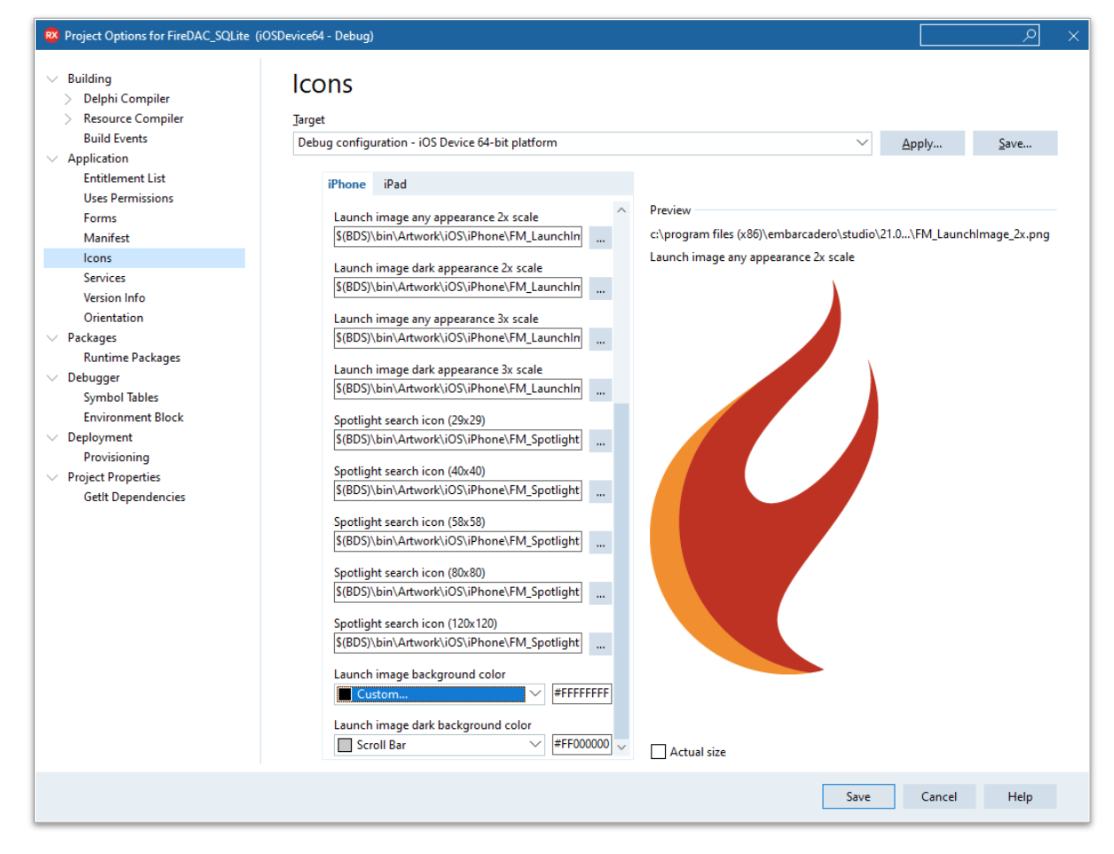The image size is (1114, 854).
Task: Edit the #FF000000 dark background color value
Action: tap(582, 744)
